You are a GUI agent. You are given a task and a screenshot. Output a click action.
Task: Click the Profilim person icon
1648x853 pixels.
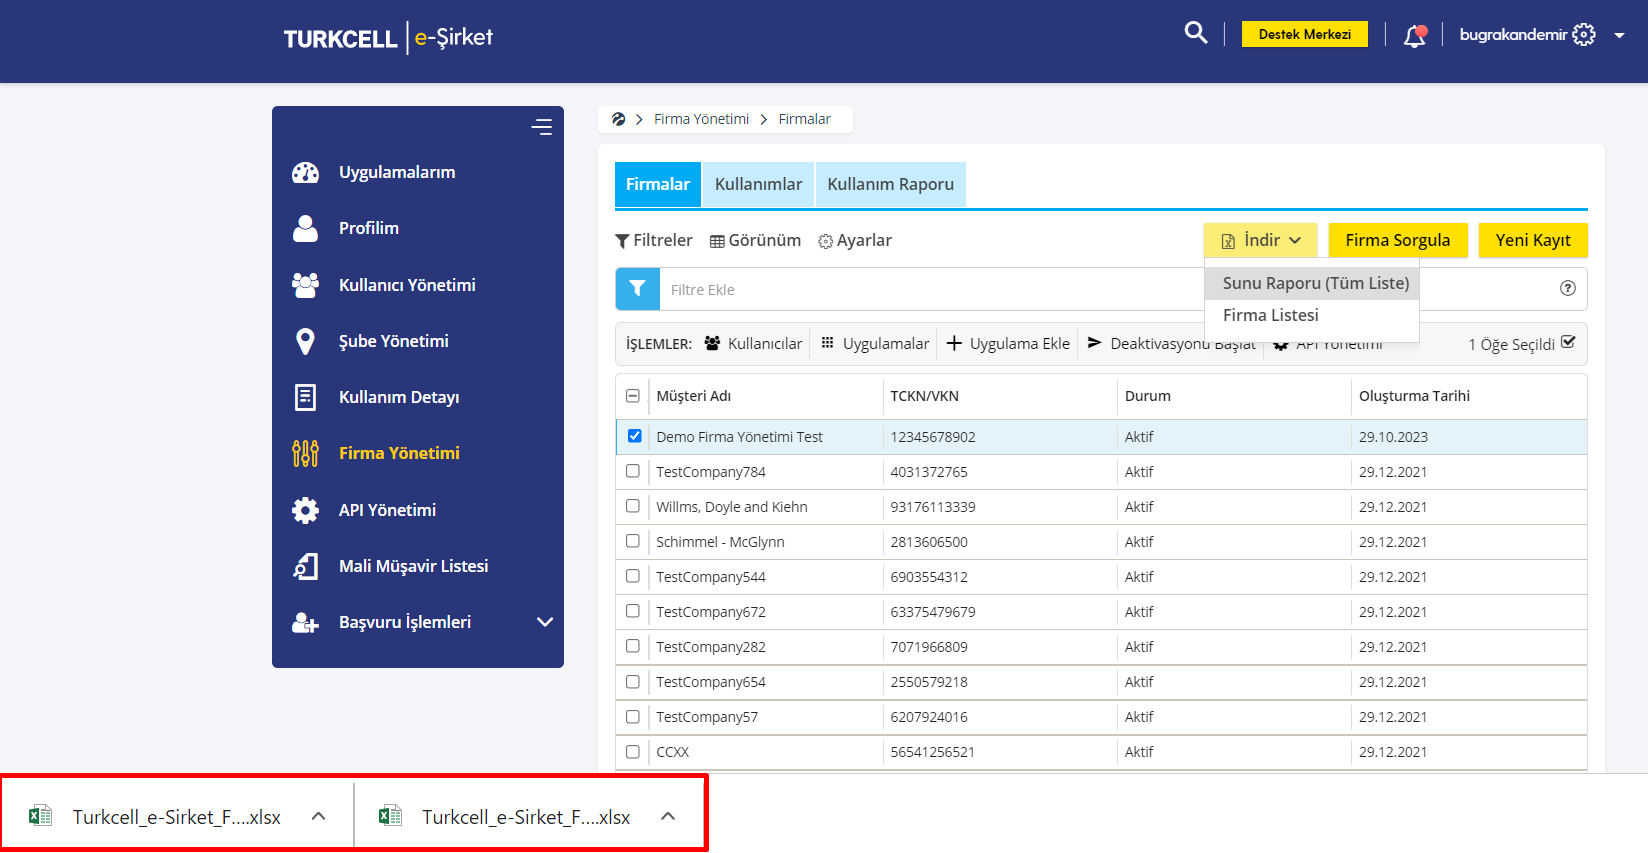(x=305, y=228)
